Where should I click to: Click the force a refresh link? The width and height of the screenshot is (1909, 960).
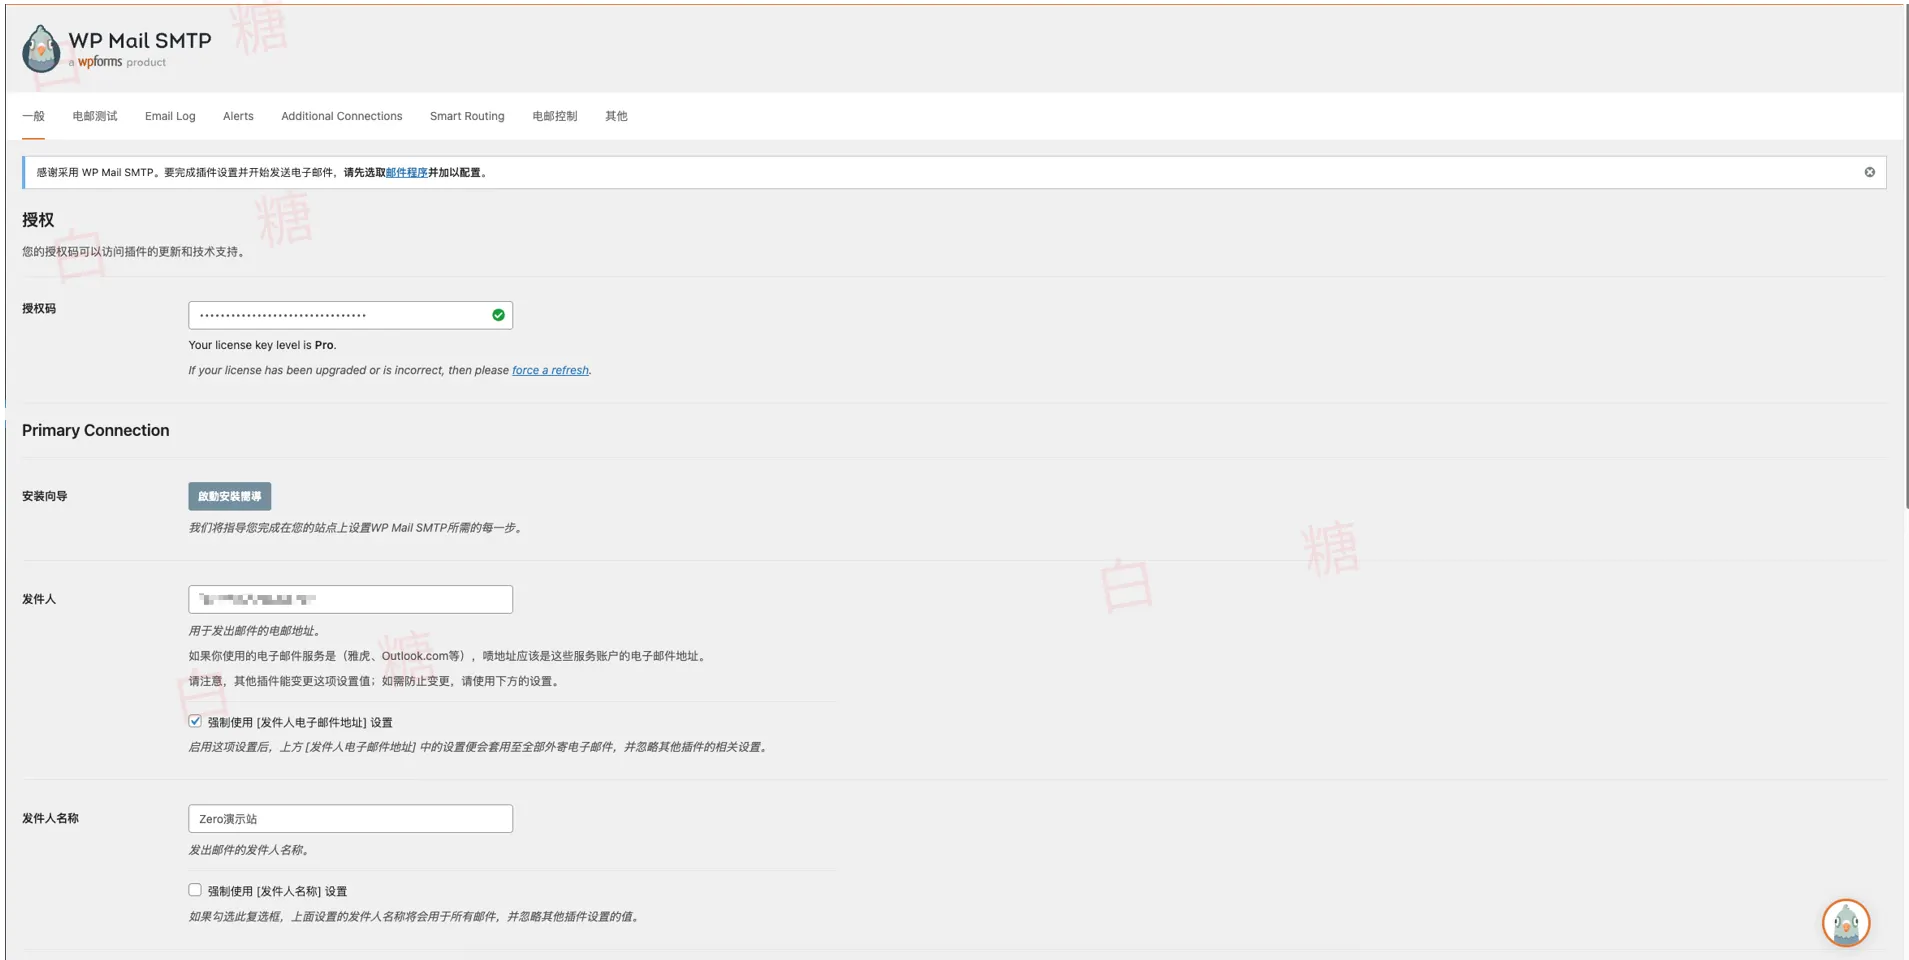pos(550,370)
